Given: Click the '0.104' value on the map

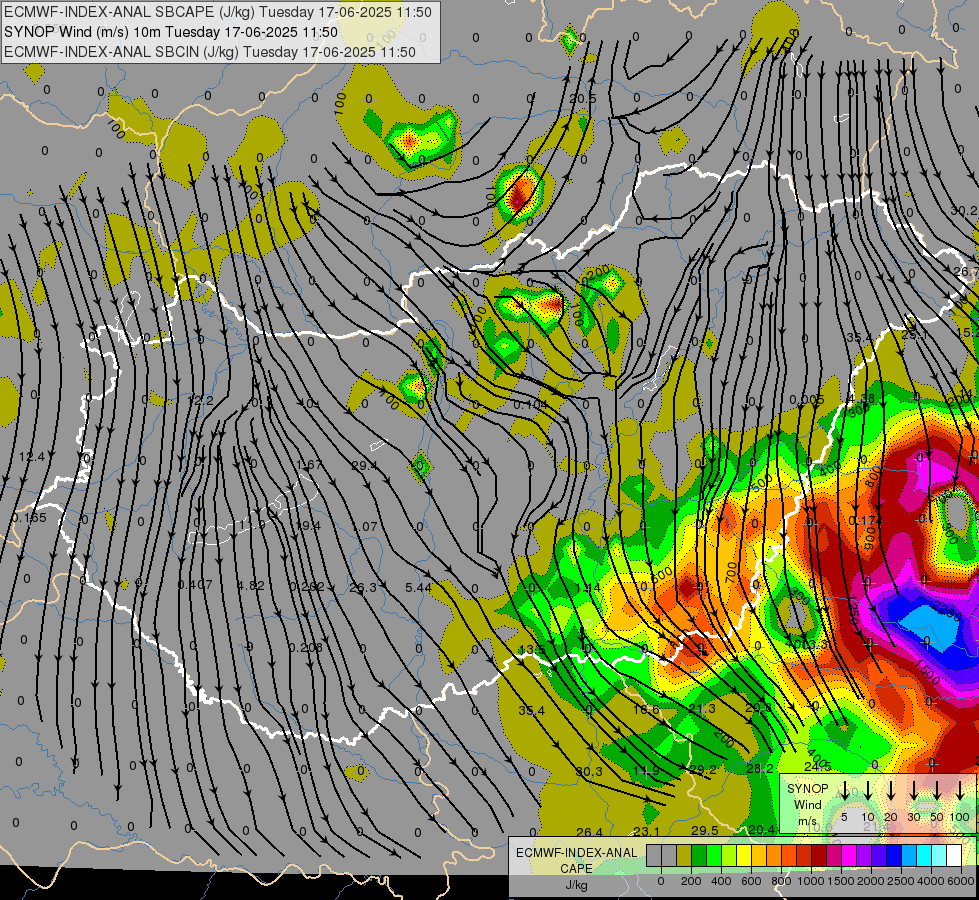Looking at the screenshot, I should point(531,405).
